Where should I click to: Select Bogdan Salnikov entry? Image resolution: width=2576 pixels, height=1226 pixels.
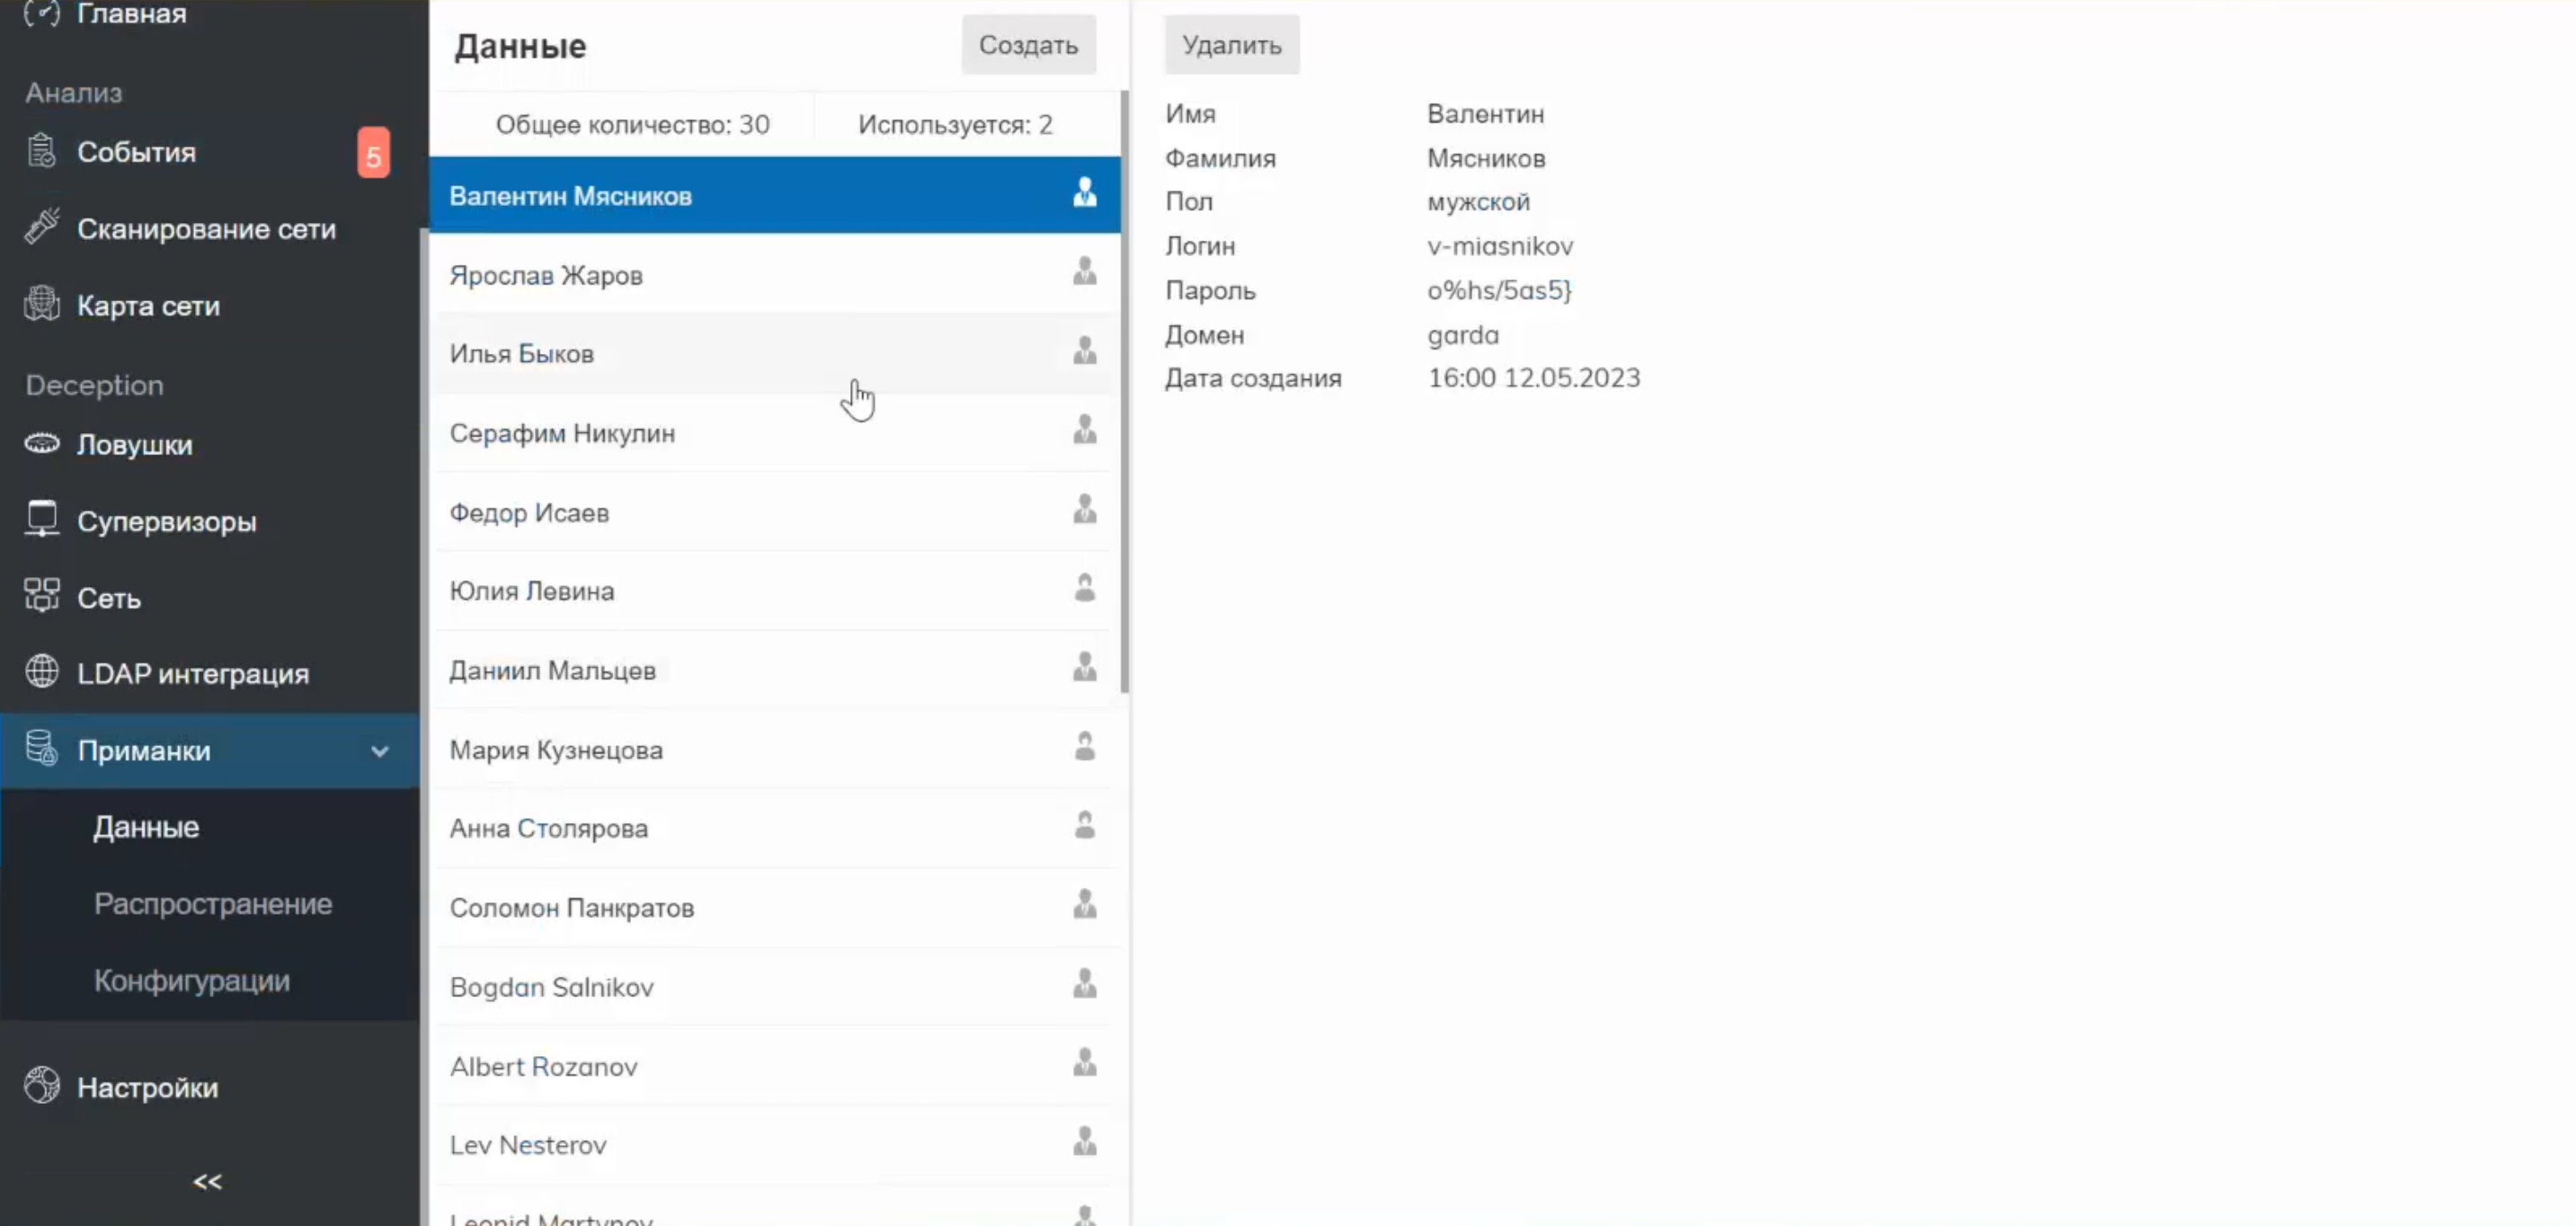click(x=551, y=987)
